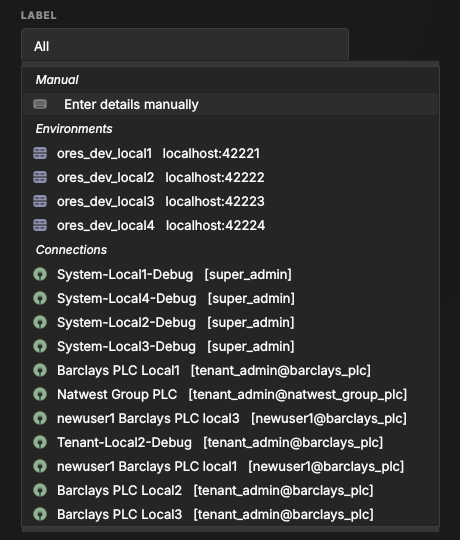Select Tenant-Local2-Debug connection
The image size is (460, 540).
click(x=231, y=443)
